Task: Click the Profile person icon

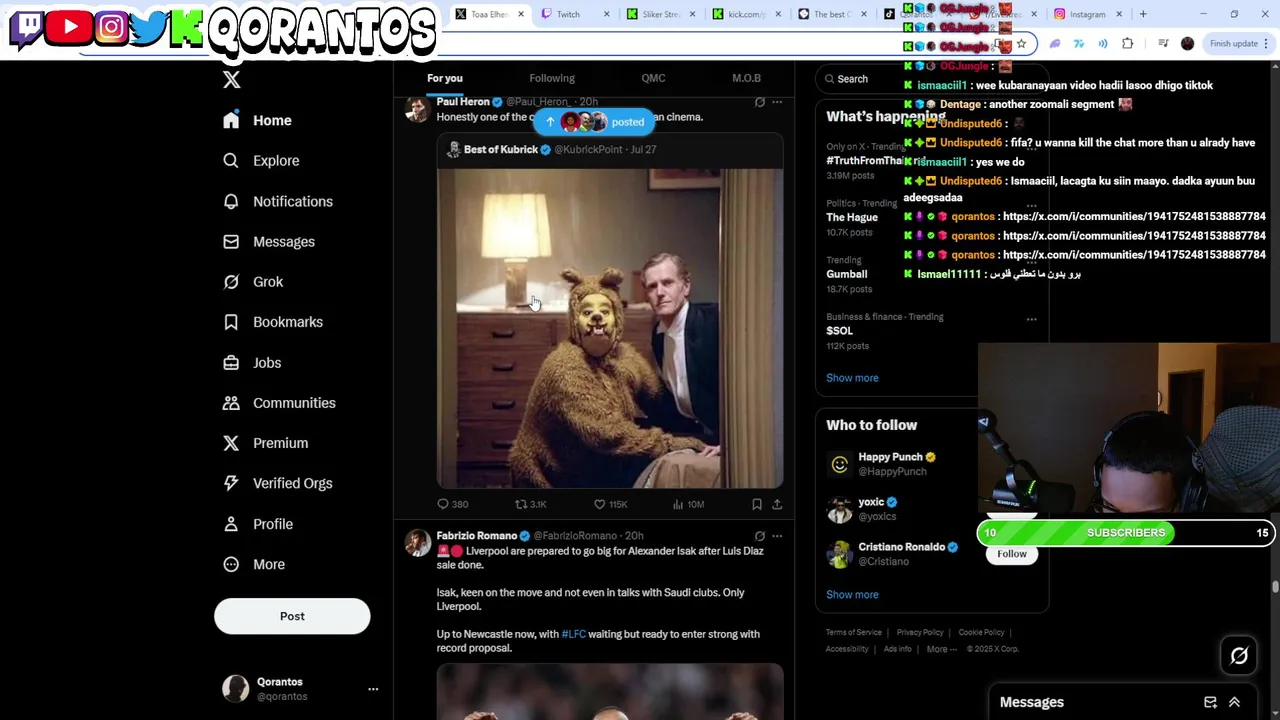Action: pos(231,524)
